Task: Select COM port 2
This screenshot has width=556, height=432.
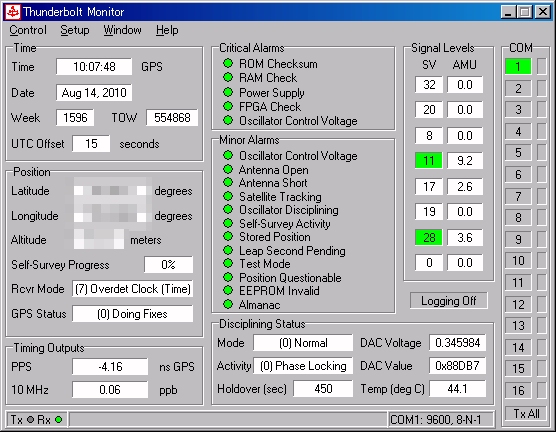Action: pos(518,88)
